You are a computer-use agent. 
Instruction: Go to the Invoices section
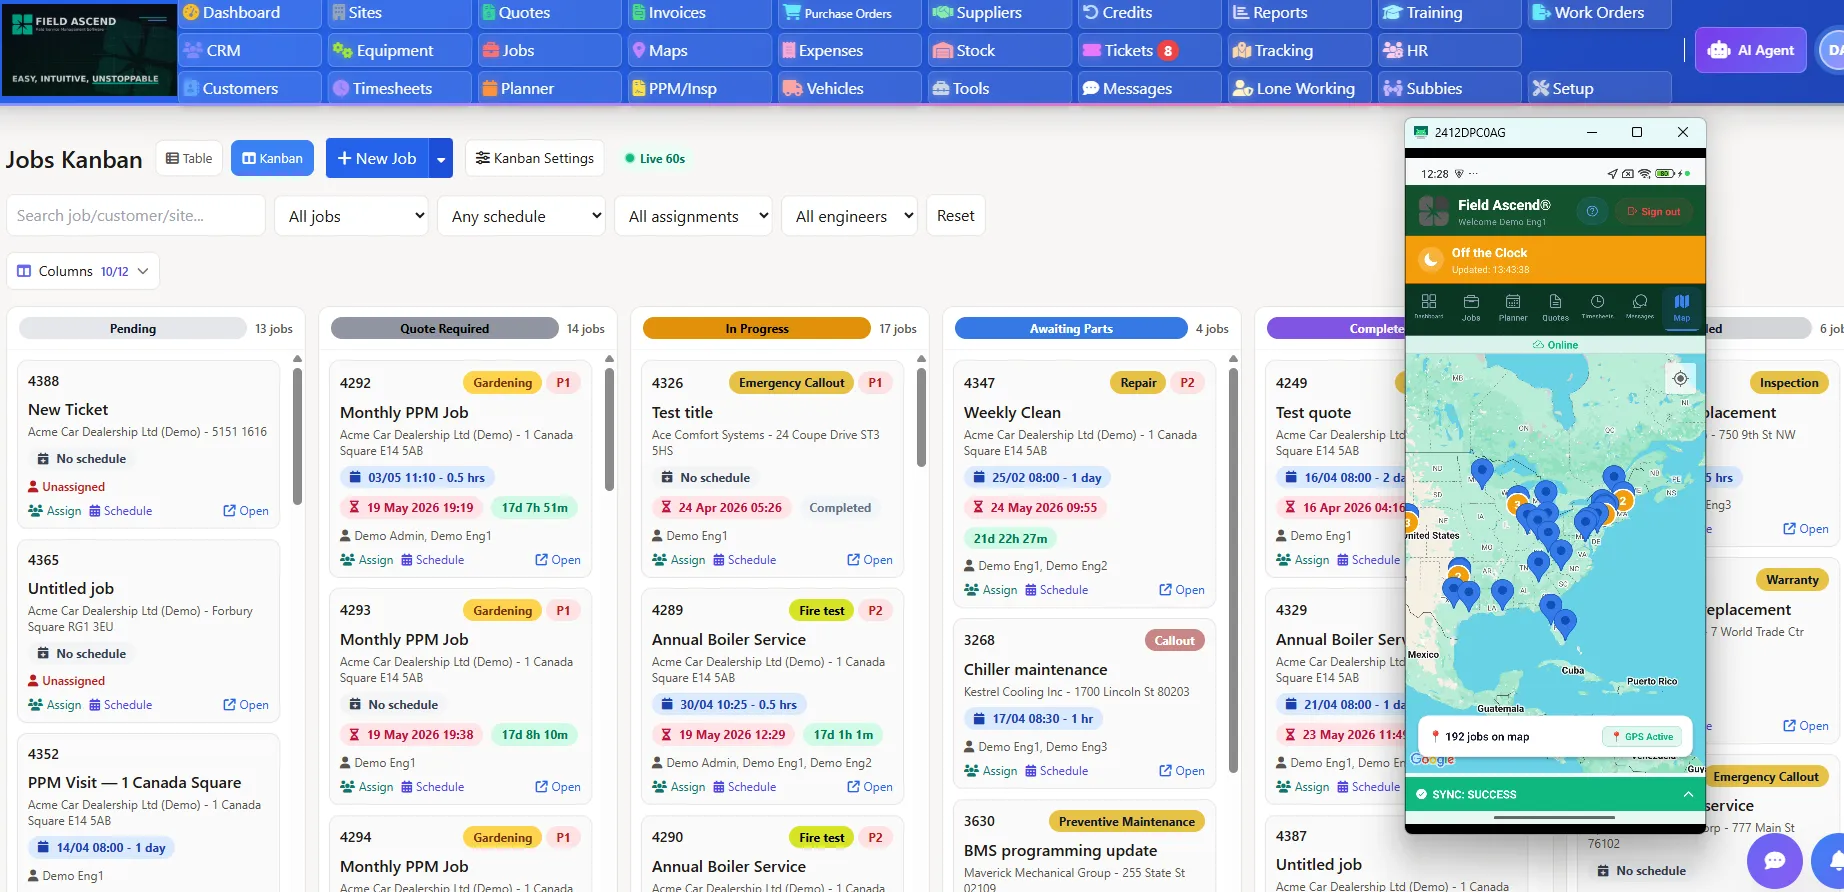[x=700, y=13]
